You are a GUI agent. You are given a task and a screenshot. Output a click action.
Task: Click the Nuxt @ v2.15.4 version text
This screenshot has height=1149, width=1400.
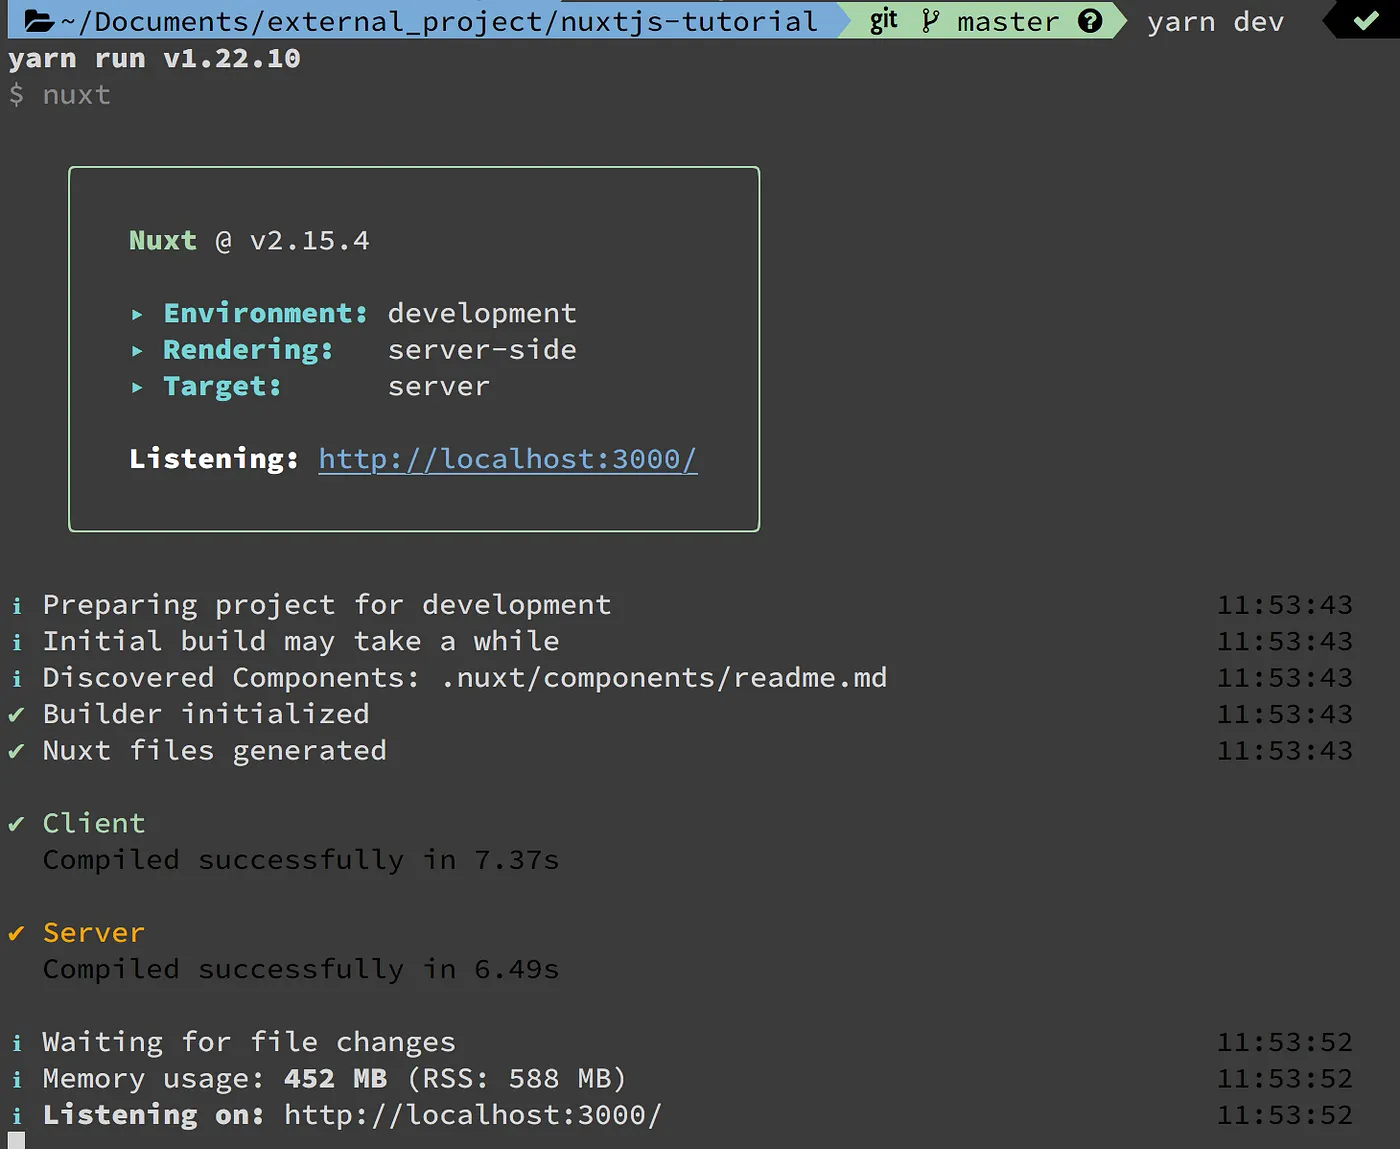pyautogui.click(x=249, y=241)
